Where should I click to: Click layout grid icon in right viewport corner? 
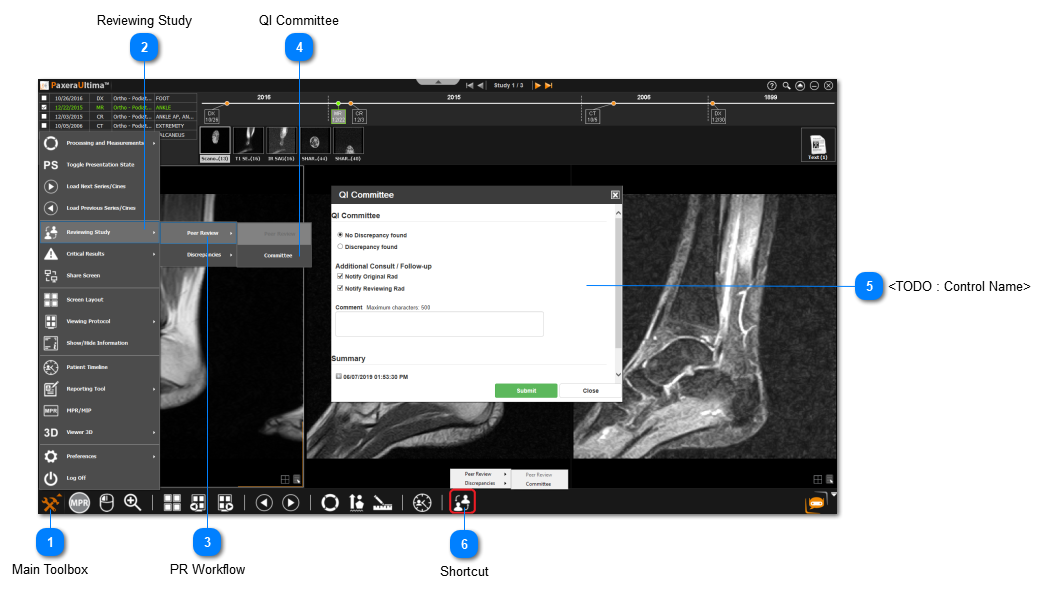point(817,479)
